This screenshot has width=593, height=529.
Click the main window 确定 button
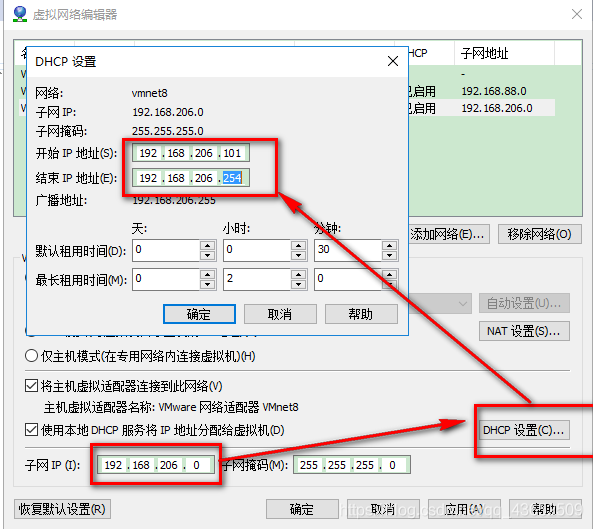pos(302,509)
